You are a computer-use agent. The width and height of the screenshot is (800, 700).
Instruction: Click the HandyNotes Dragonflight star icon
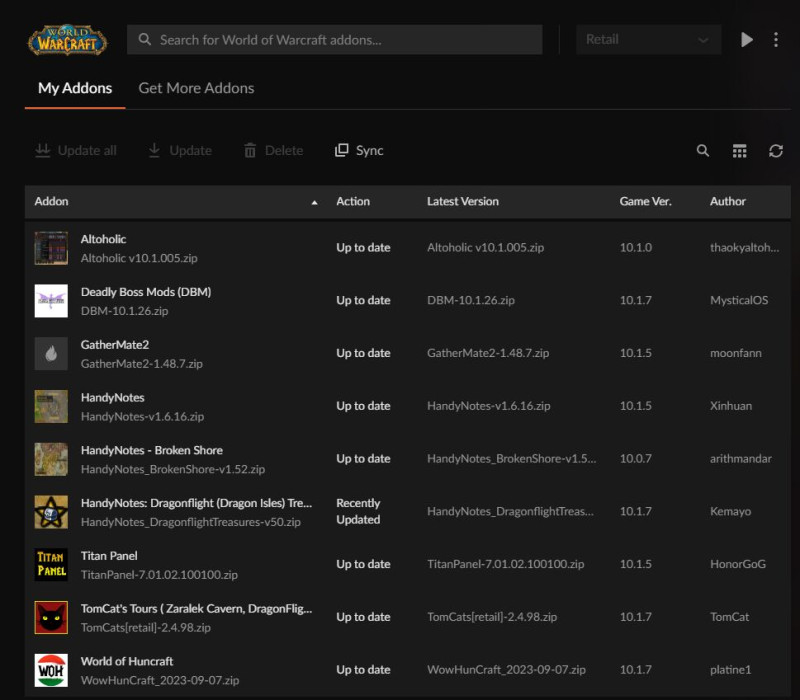pos(51,512)
